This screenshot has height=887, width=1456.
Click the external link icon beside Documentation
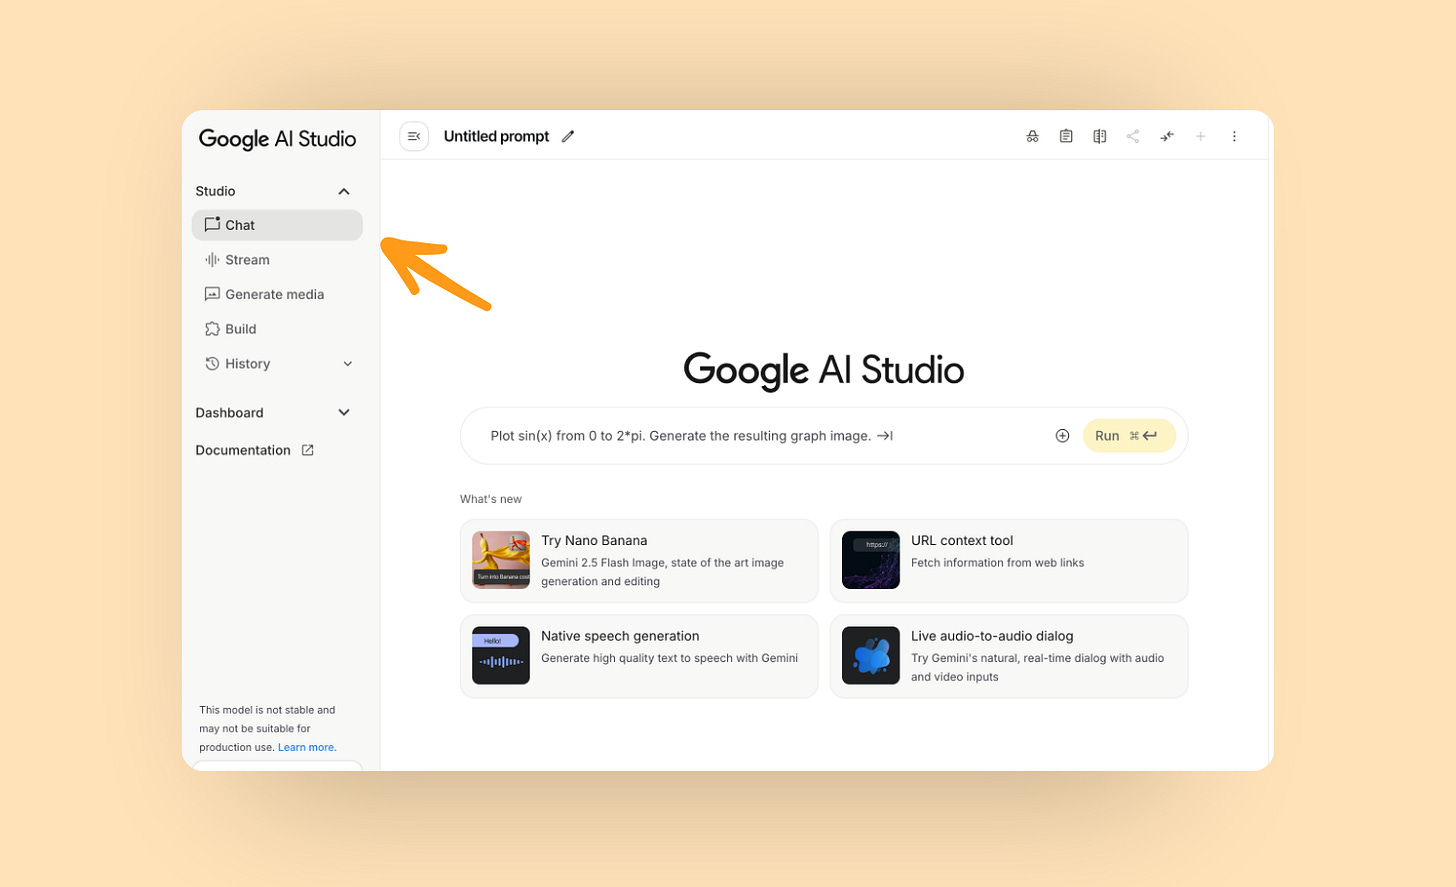(308, 450)
